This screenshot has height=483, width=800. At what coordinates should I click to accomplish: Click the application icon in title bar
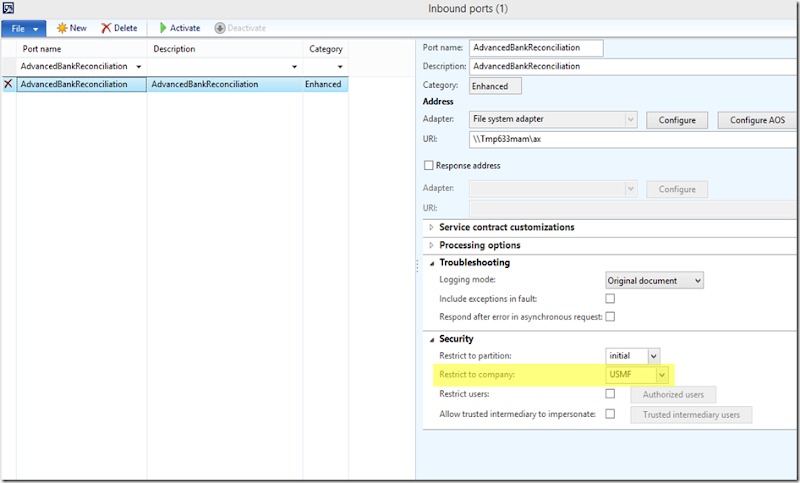[x=8, y=8]
